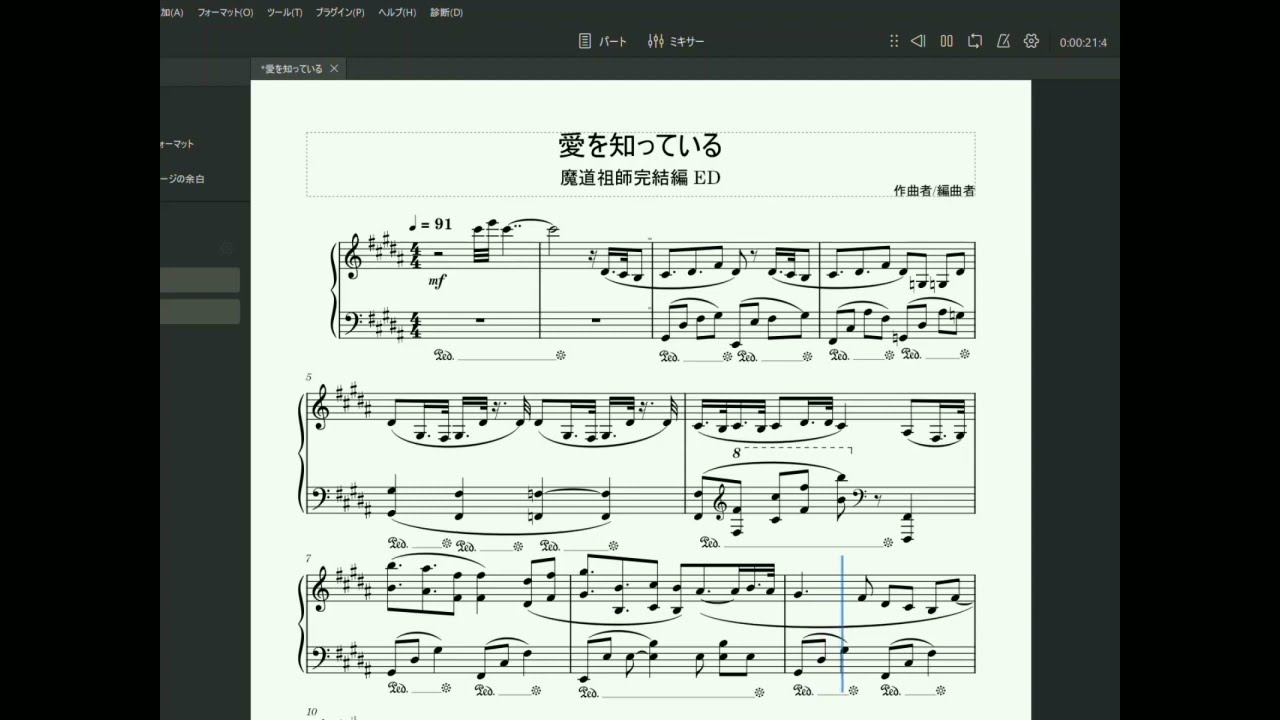Image resolution: width=1280 pixels, height=720 pixels.
Task: Open playback settings with the gear icon
Action: (x=1030, y=41)
